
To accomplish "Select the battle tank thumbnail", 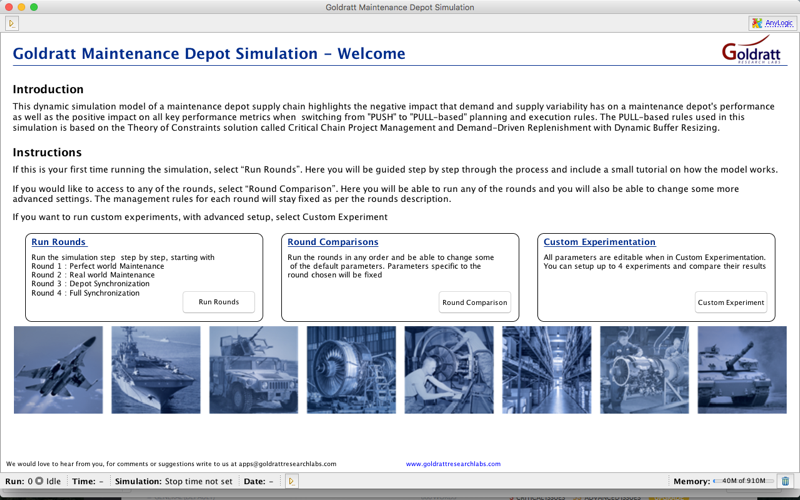I will [742, 370].
